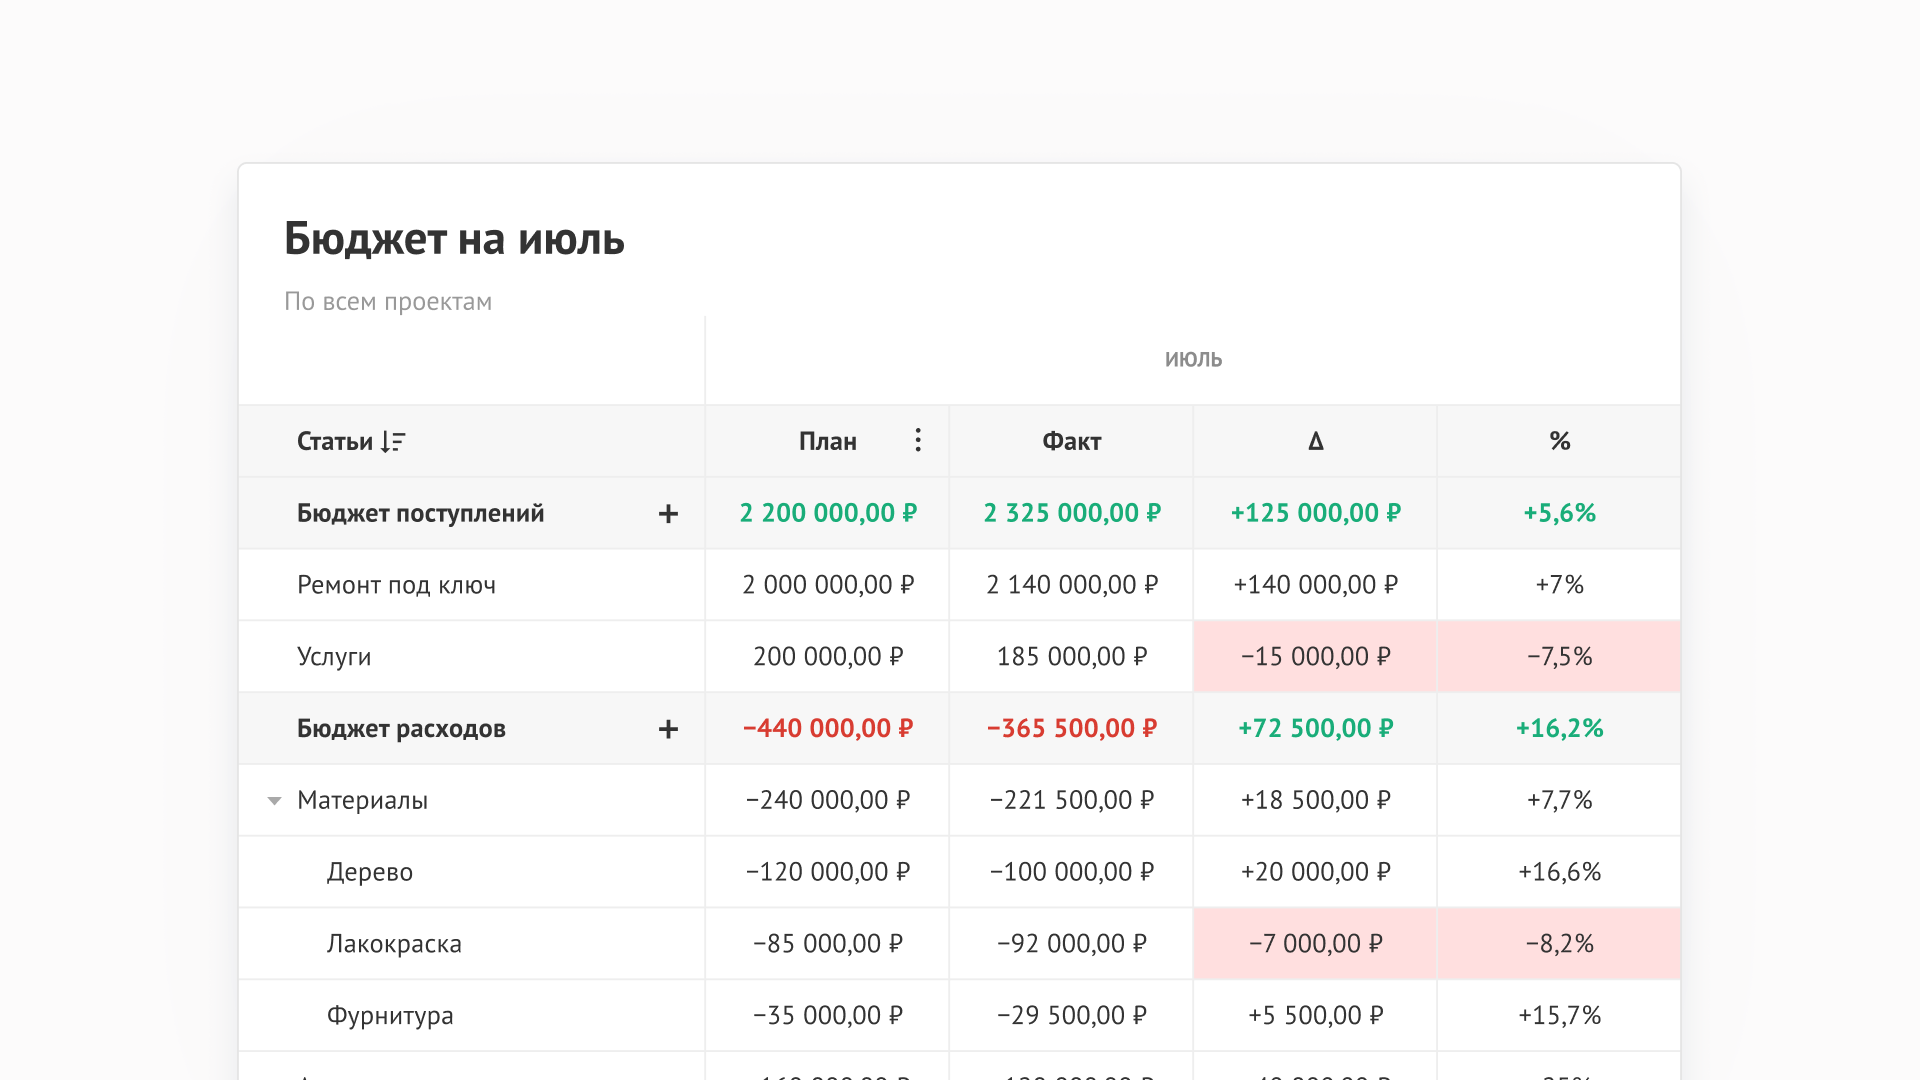Viewport: 1920px width, 1080px height.
Task: Click cell +18 500,00 ₽
Action: (1316, 801)
